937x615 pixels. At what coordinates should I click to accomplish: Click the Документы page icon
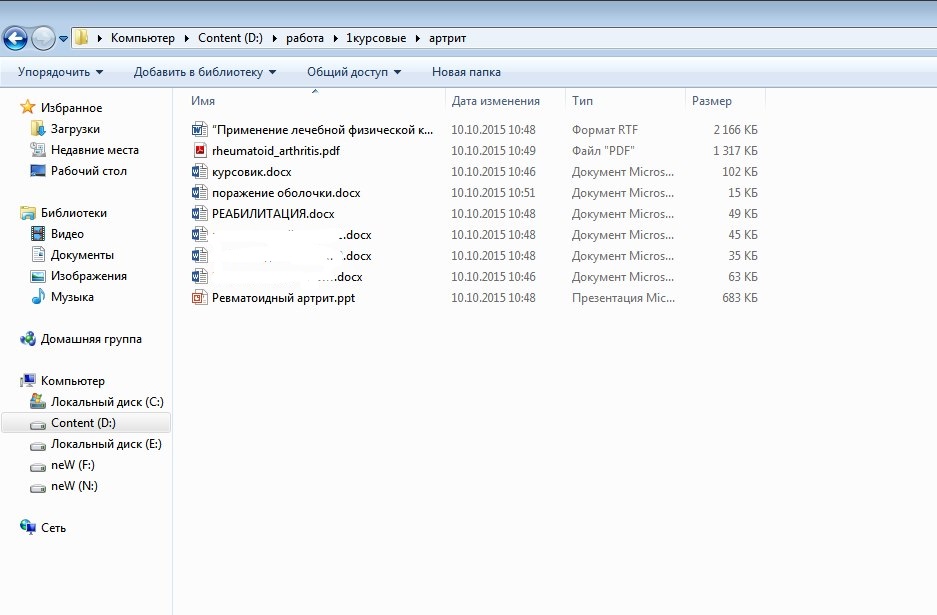[38, 254]
